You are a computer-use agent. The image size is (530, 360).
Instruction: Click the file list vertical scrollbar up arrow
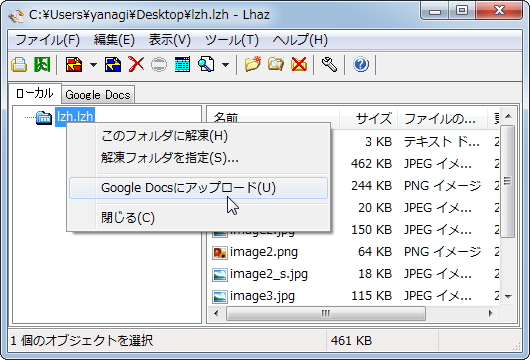508,117
